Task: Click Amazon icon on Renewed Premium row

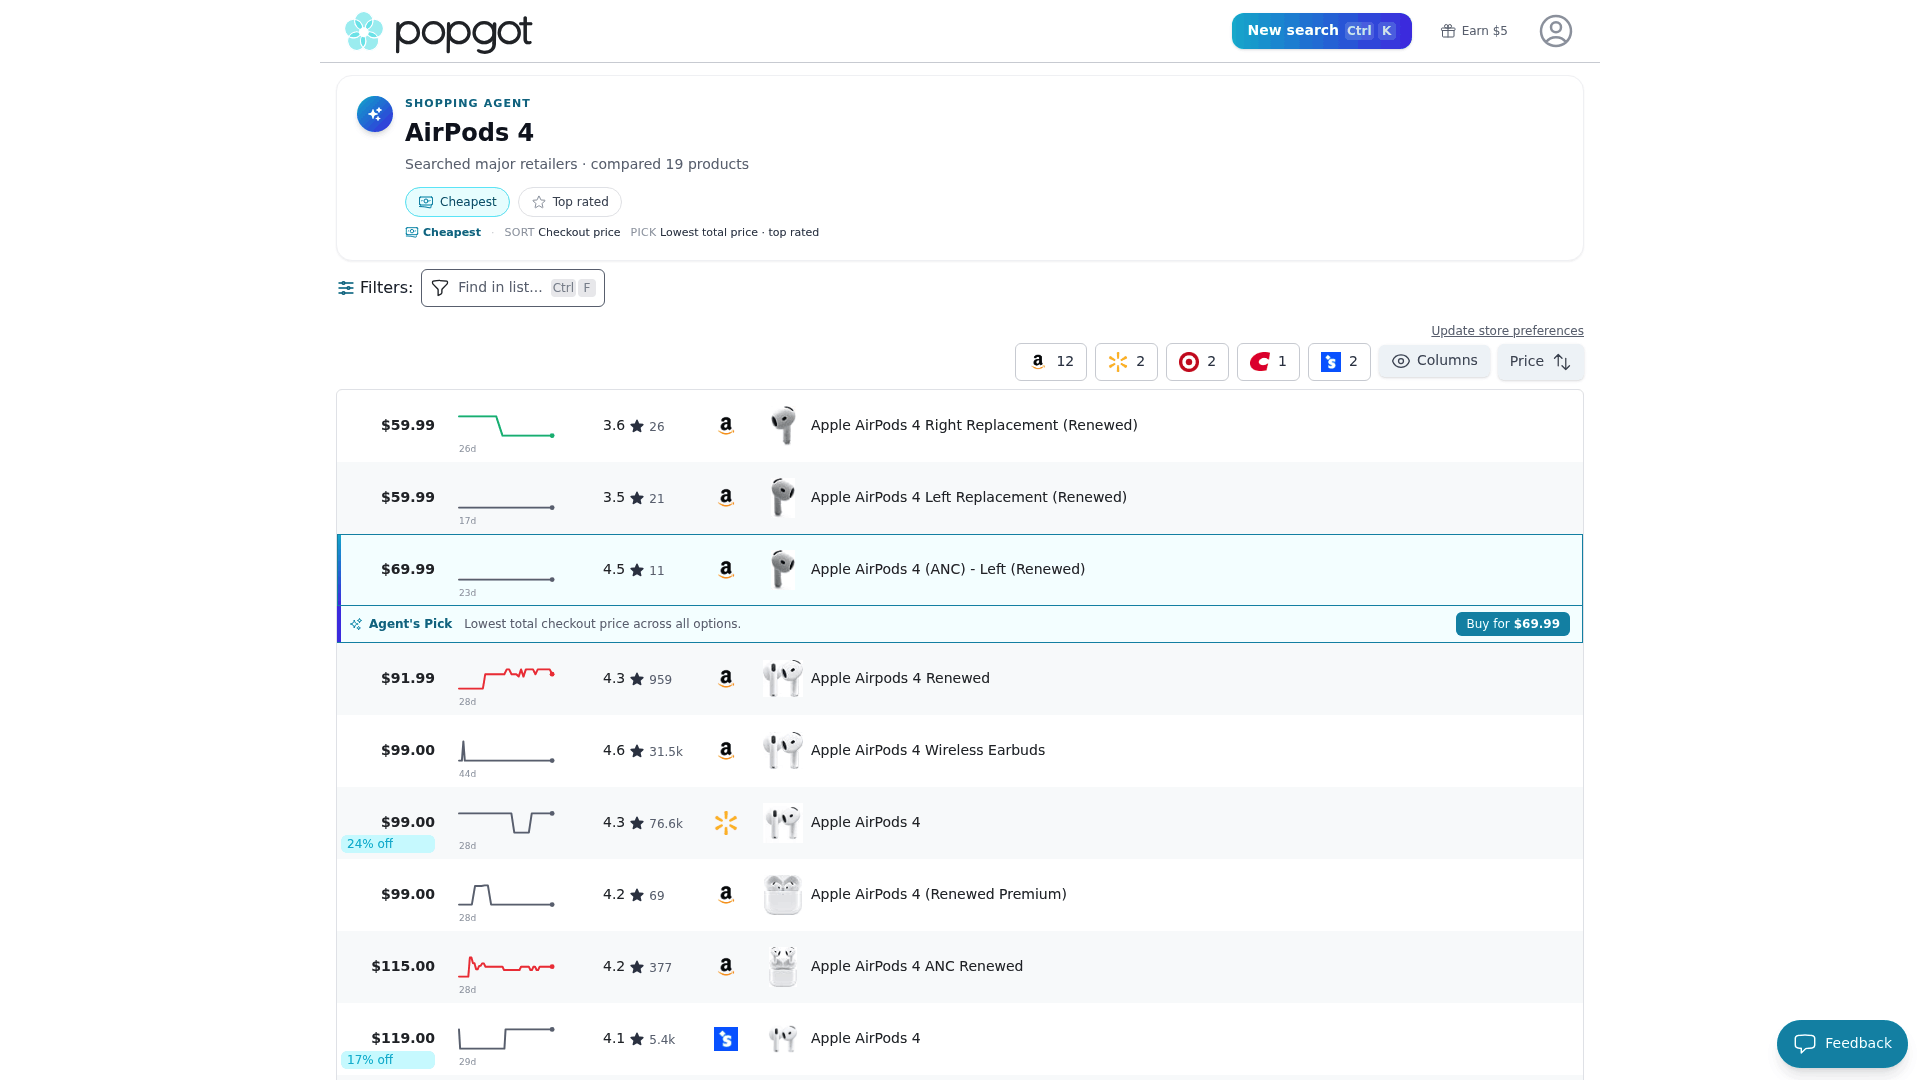Action: tap(726, 895)
